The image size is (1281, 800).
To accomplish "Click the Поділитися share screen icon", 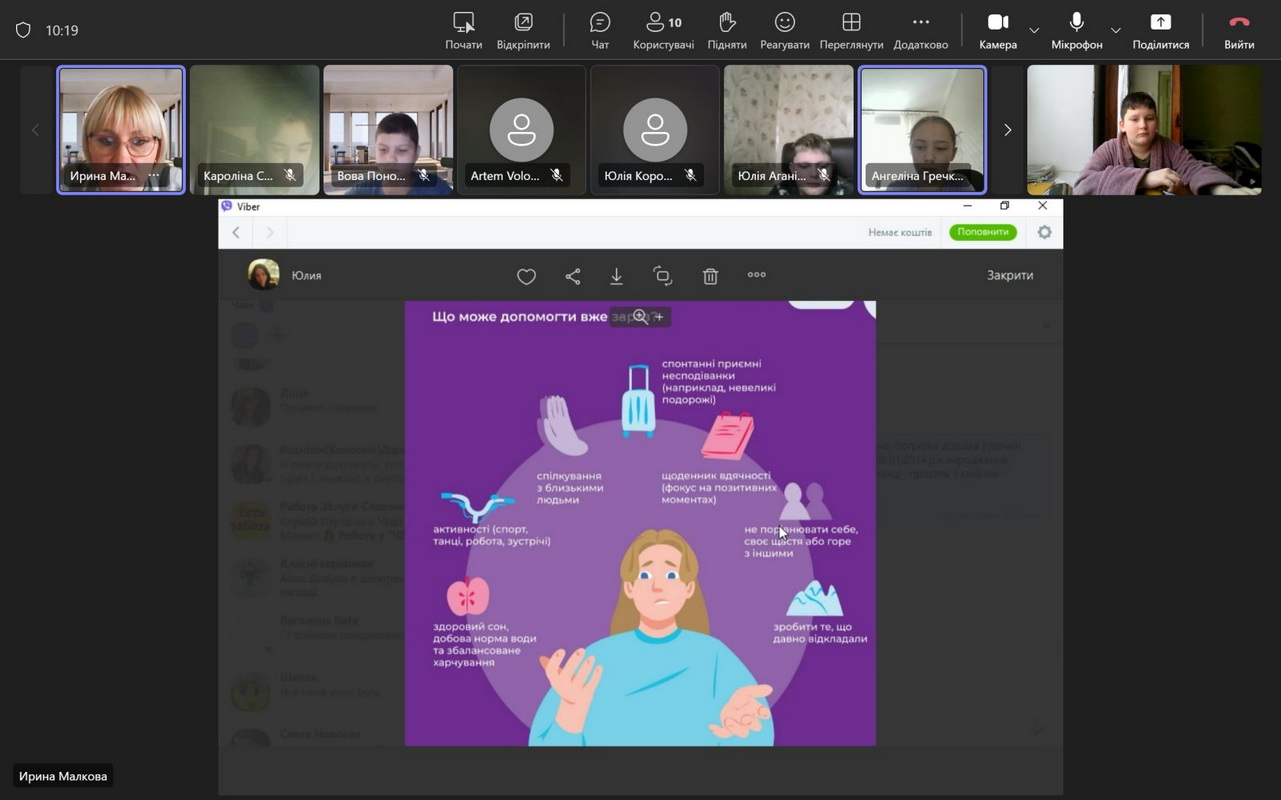I will (1160, 30).
